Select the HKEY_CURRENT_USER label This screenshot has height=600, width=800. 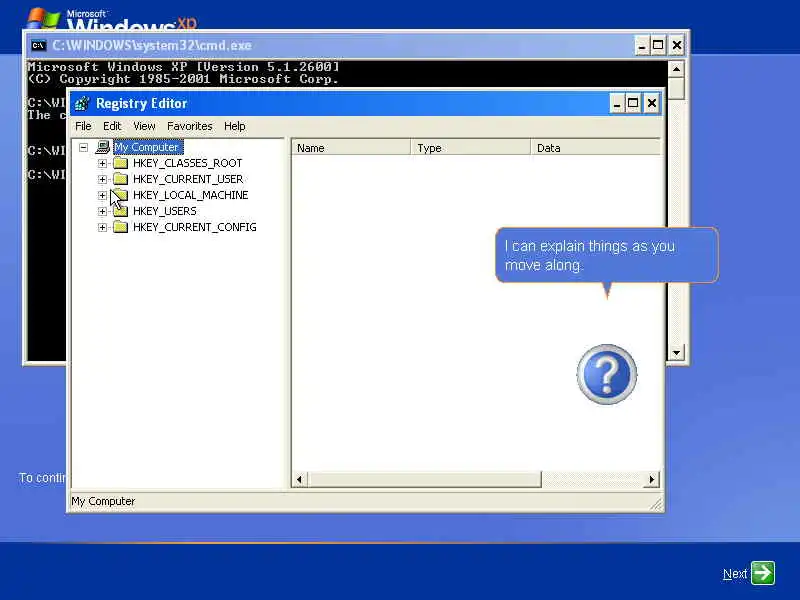coord(188,179)
